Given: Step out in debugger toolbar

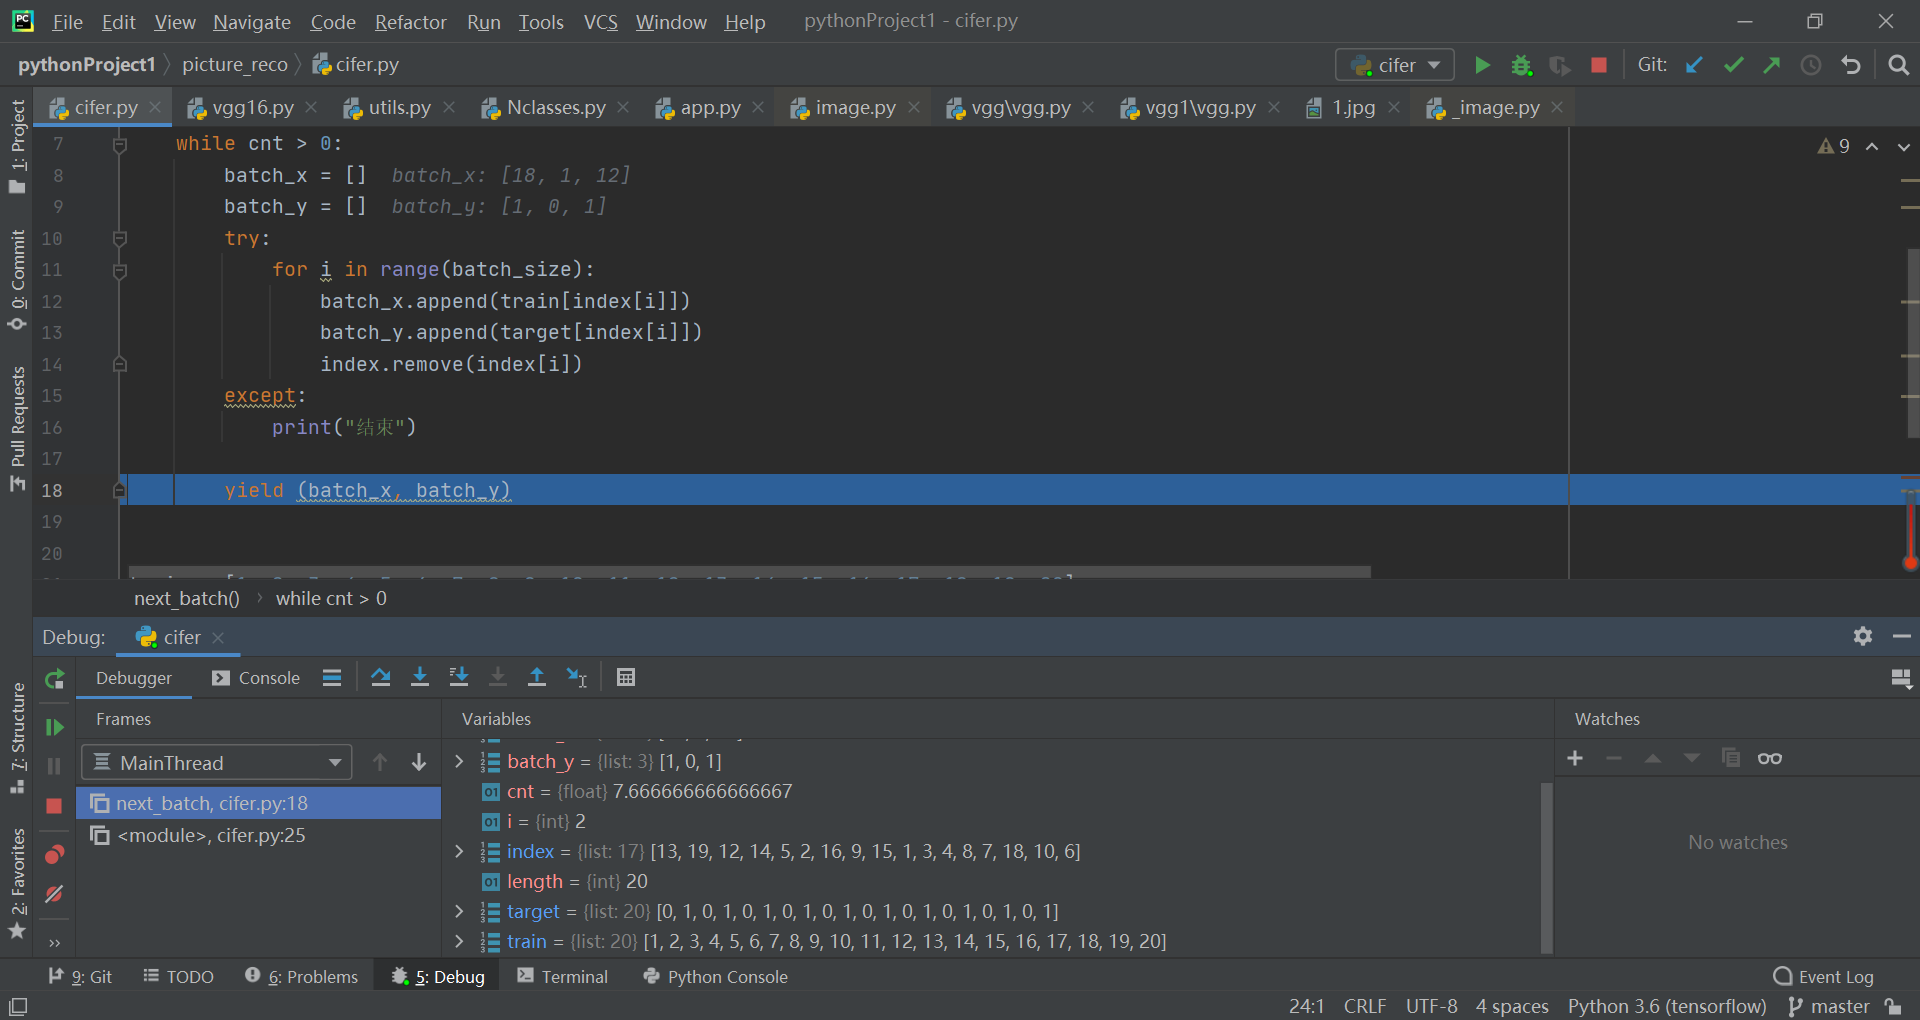Looking at the screenshot, I should (x=537, y=678).
